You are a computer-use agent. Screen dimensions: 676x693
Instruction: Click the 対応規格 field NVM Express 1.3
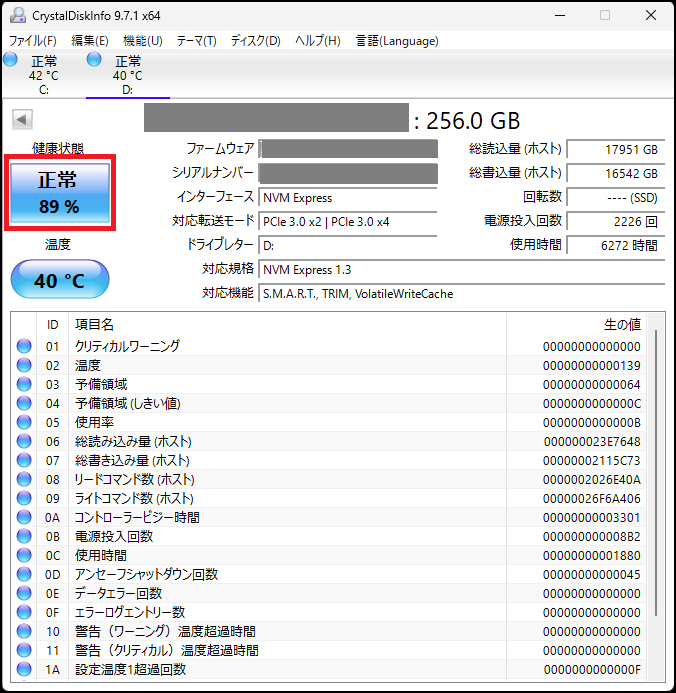tap(462, 270)
